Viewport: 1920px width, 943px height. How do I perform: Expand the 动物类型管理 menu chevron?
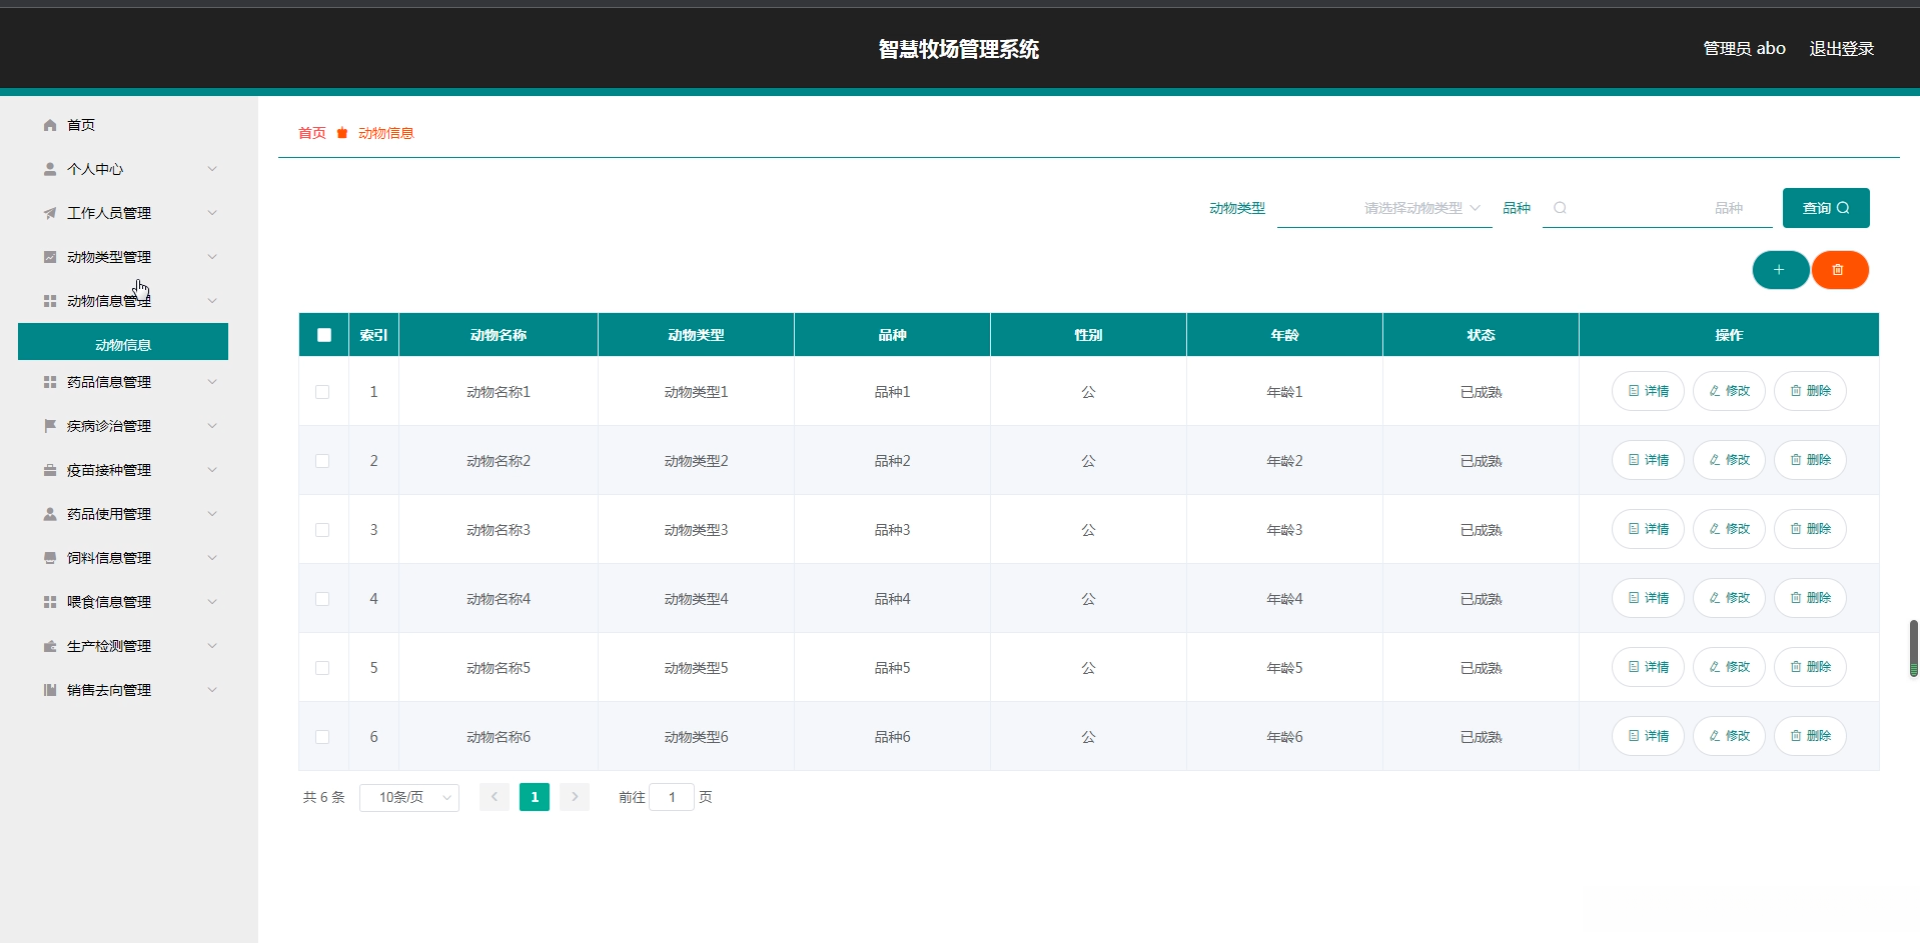point(212,257)
